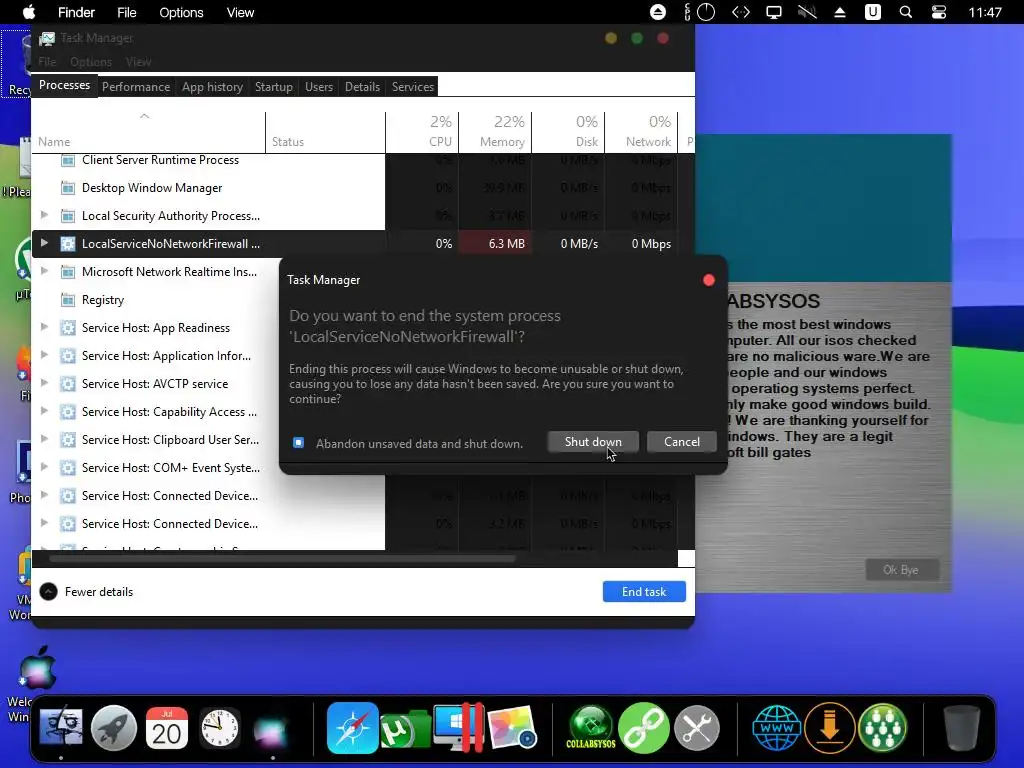Click the code brackets icon in menu bar
Image resolution: width=1024 pixels, height=768 pixels.
(x=741, y=12)
